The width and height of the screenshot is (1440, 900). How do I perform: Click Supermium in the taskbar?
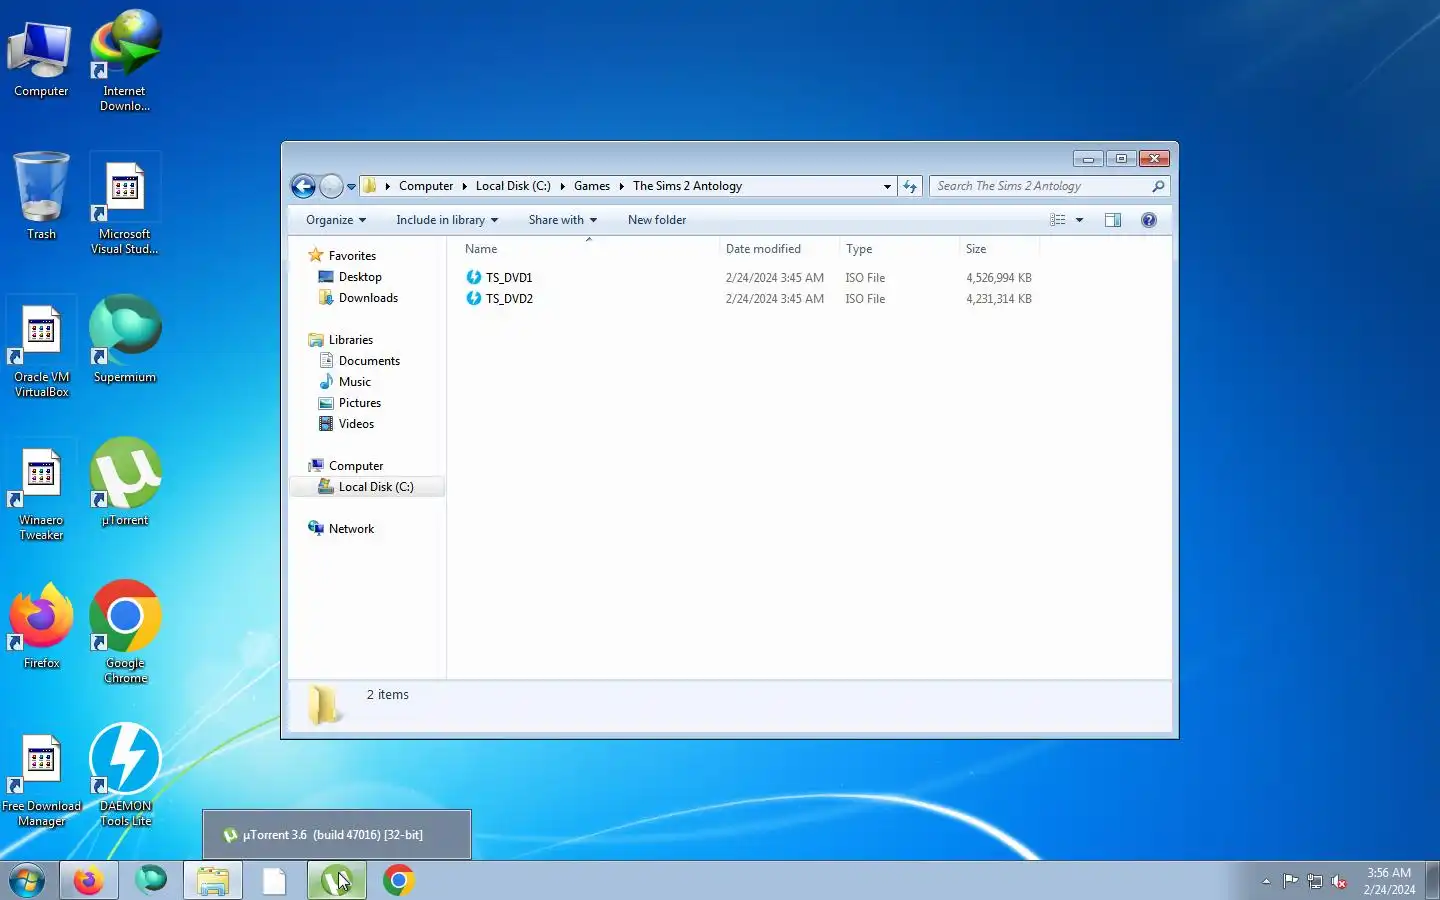pos(151,881)
